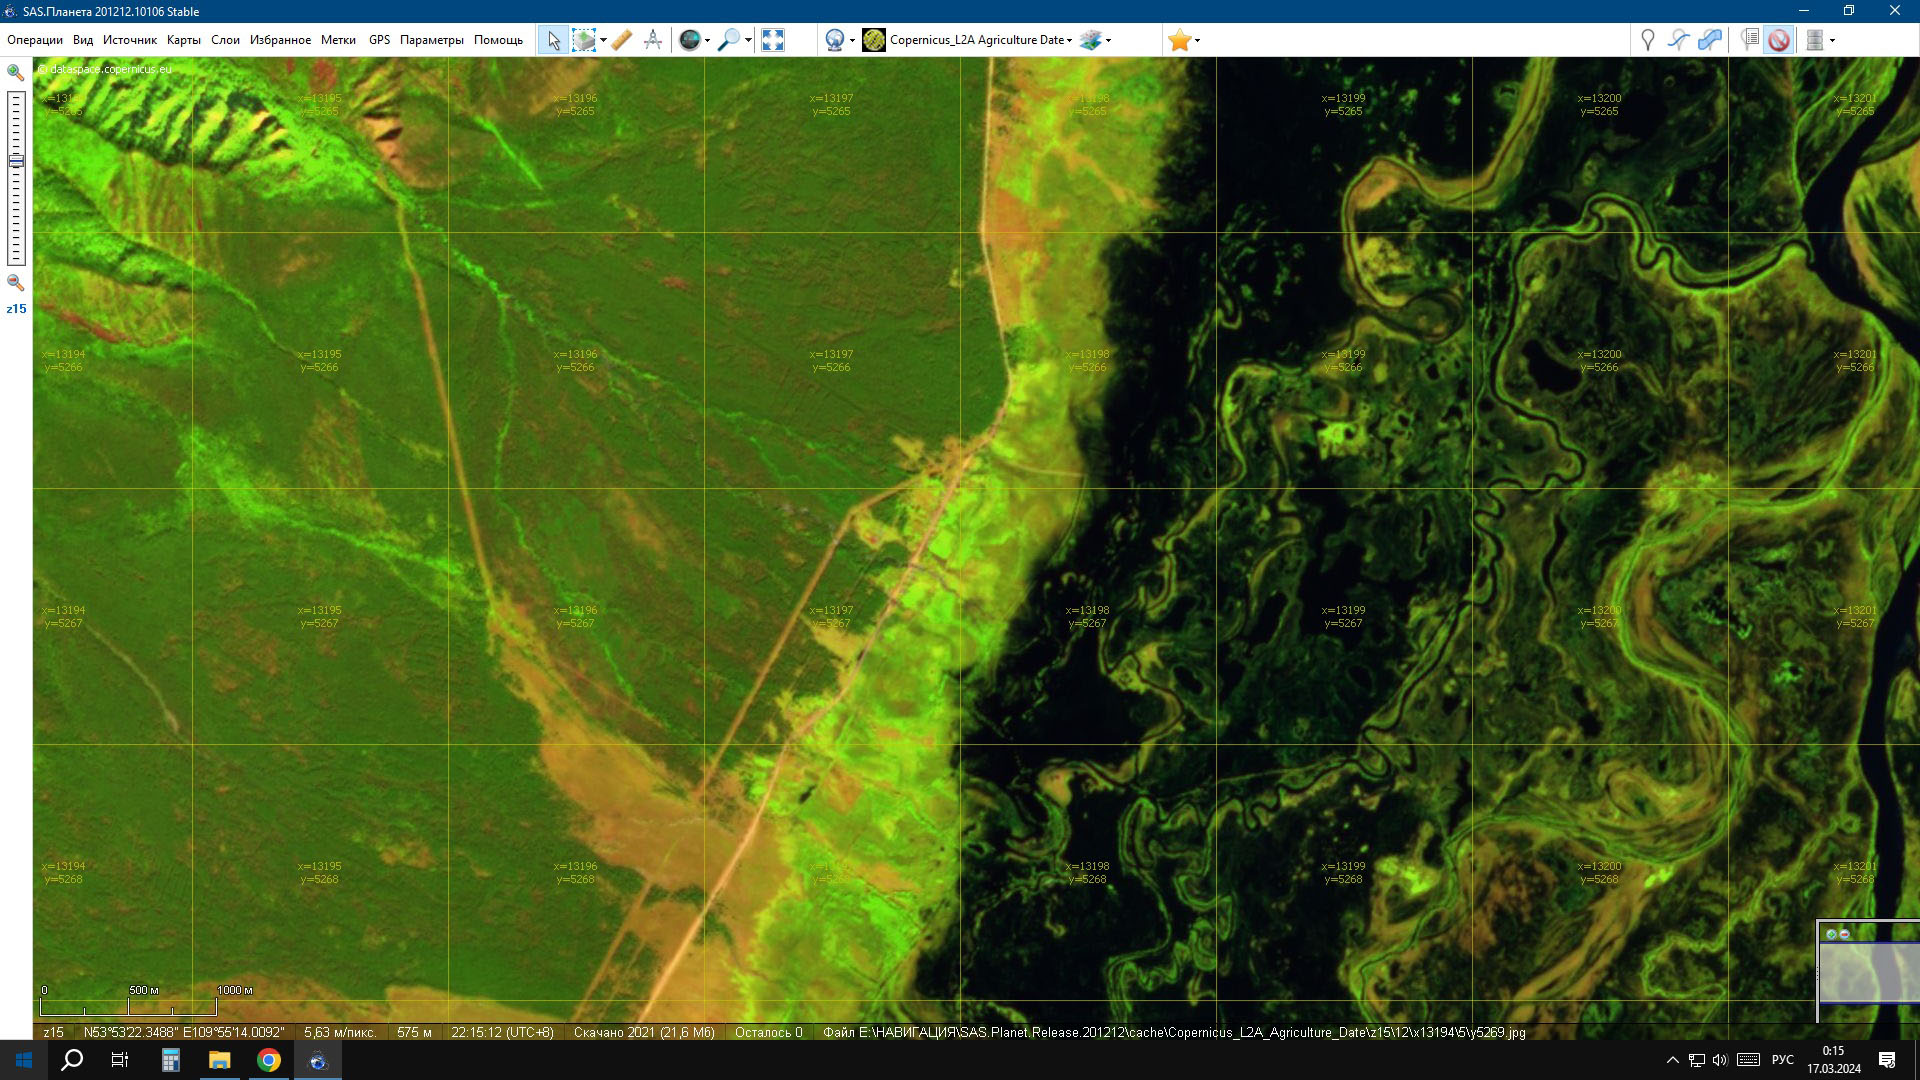
Task: Click zoom in magnifier on left sidebar
Action: point(15,72)
